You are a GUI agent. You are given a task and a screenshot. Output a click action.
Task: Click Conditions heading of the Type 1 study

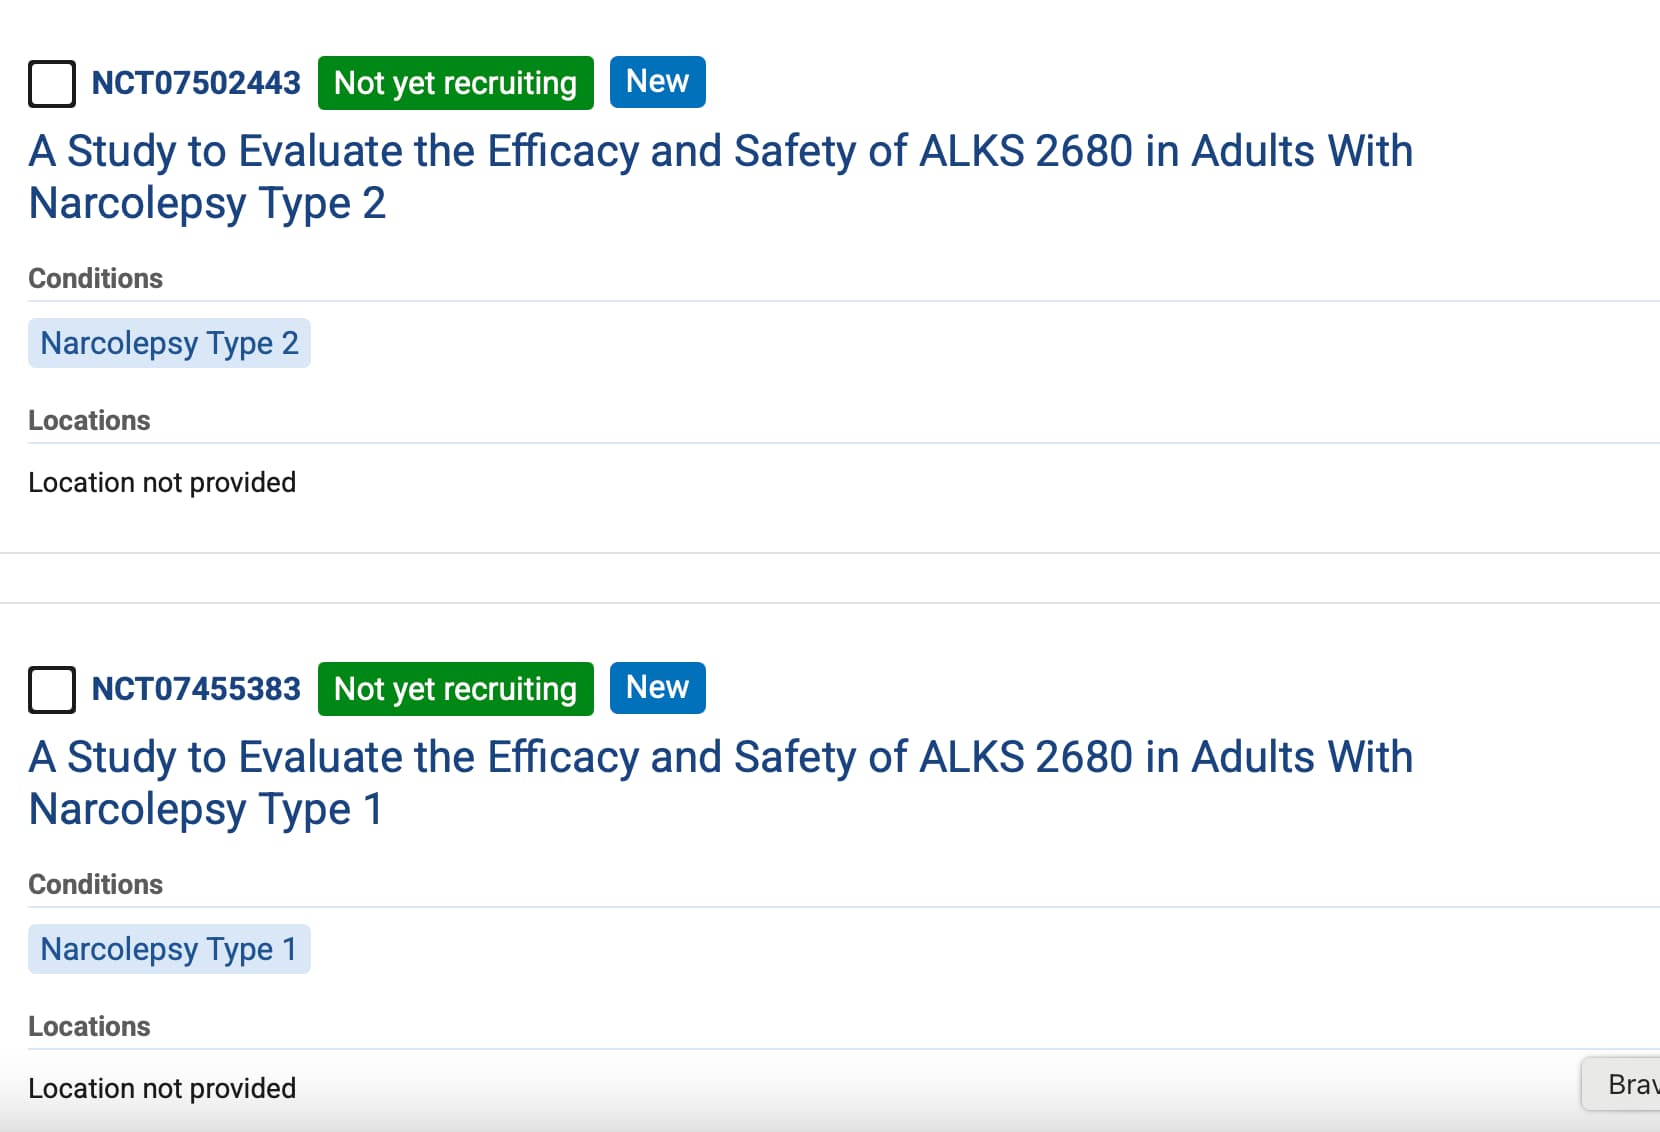pos(95,884)
